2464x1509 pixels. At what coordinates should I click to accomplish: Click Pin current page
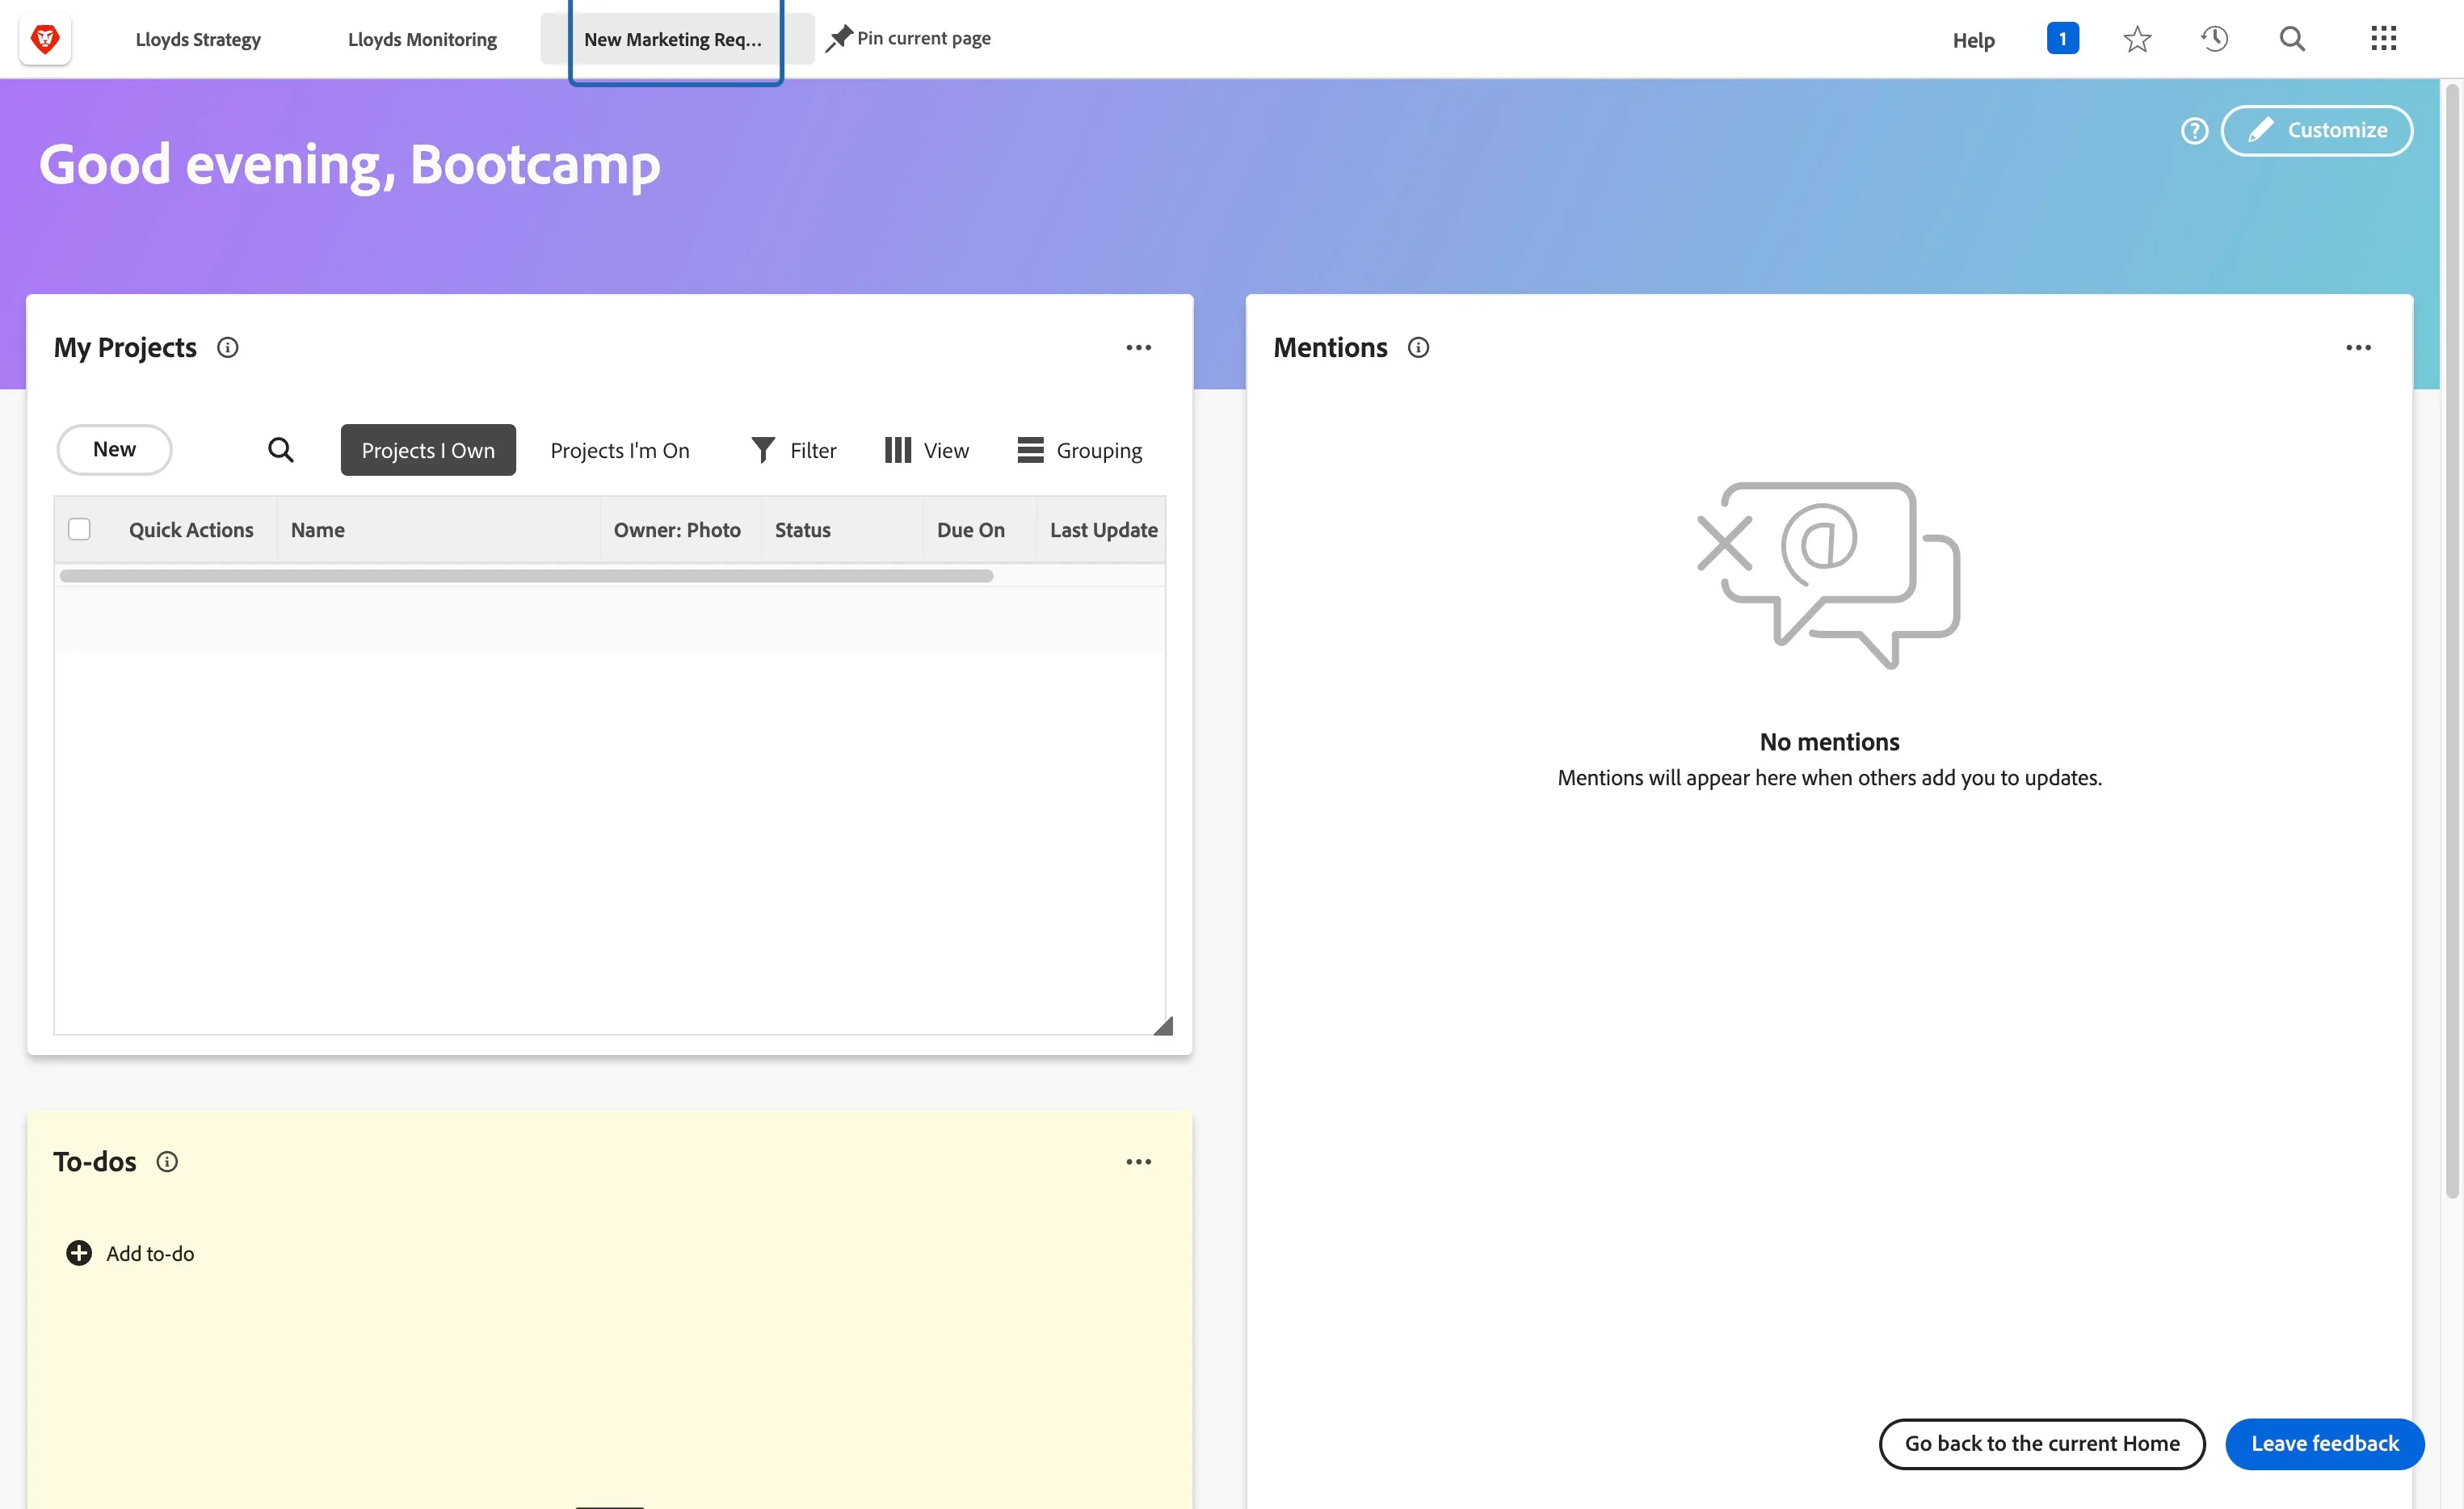[x=908, y=38]
